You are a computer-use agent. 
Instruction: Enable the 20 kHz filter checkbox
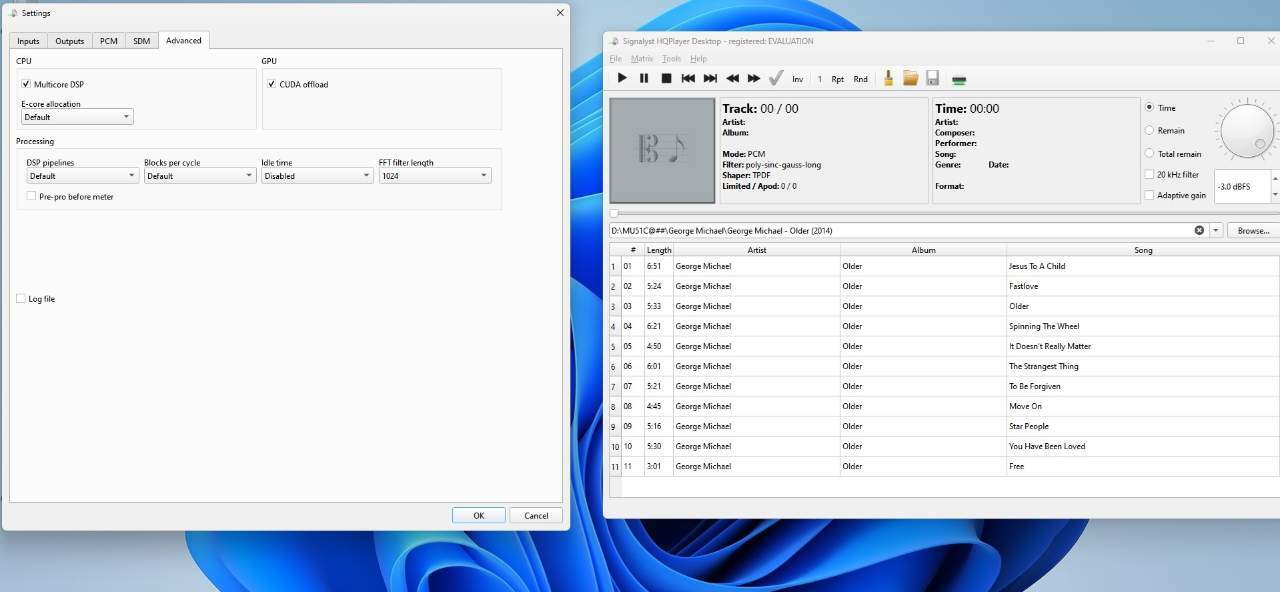click(1149, 174)
